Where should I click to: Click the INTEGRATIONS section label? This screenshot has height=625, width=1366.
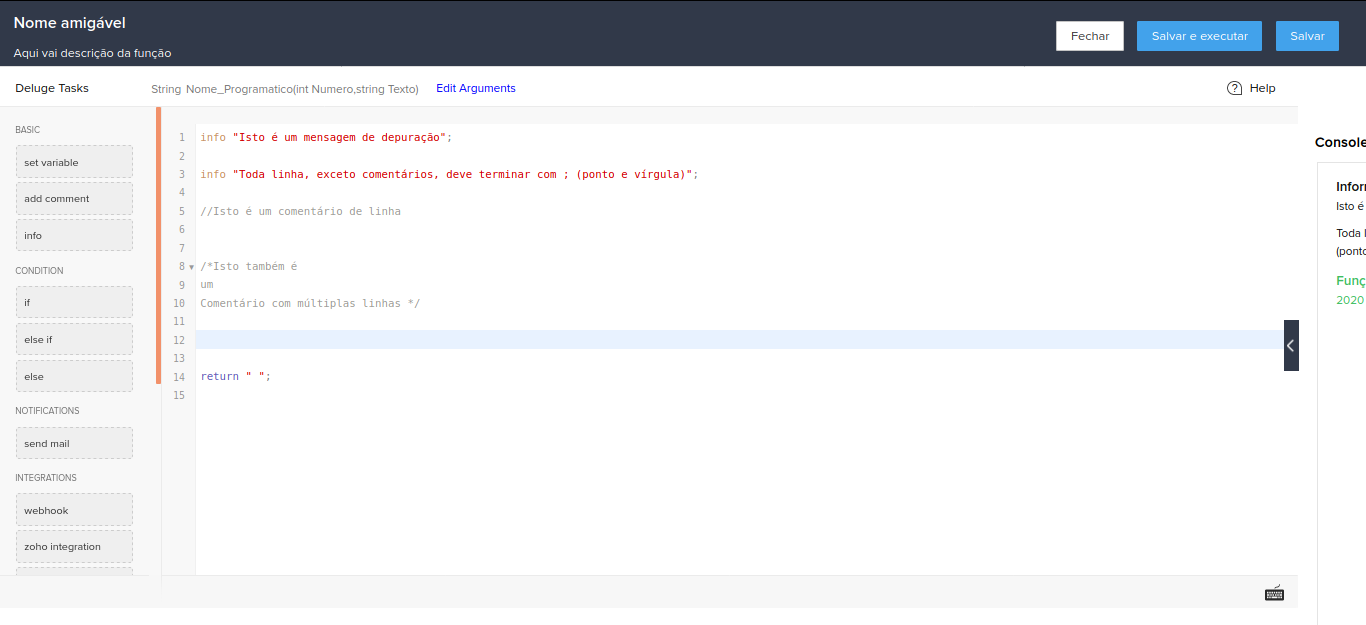(x=46, y=478)
